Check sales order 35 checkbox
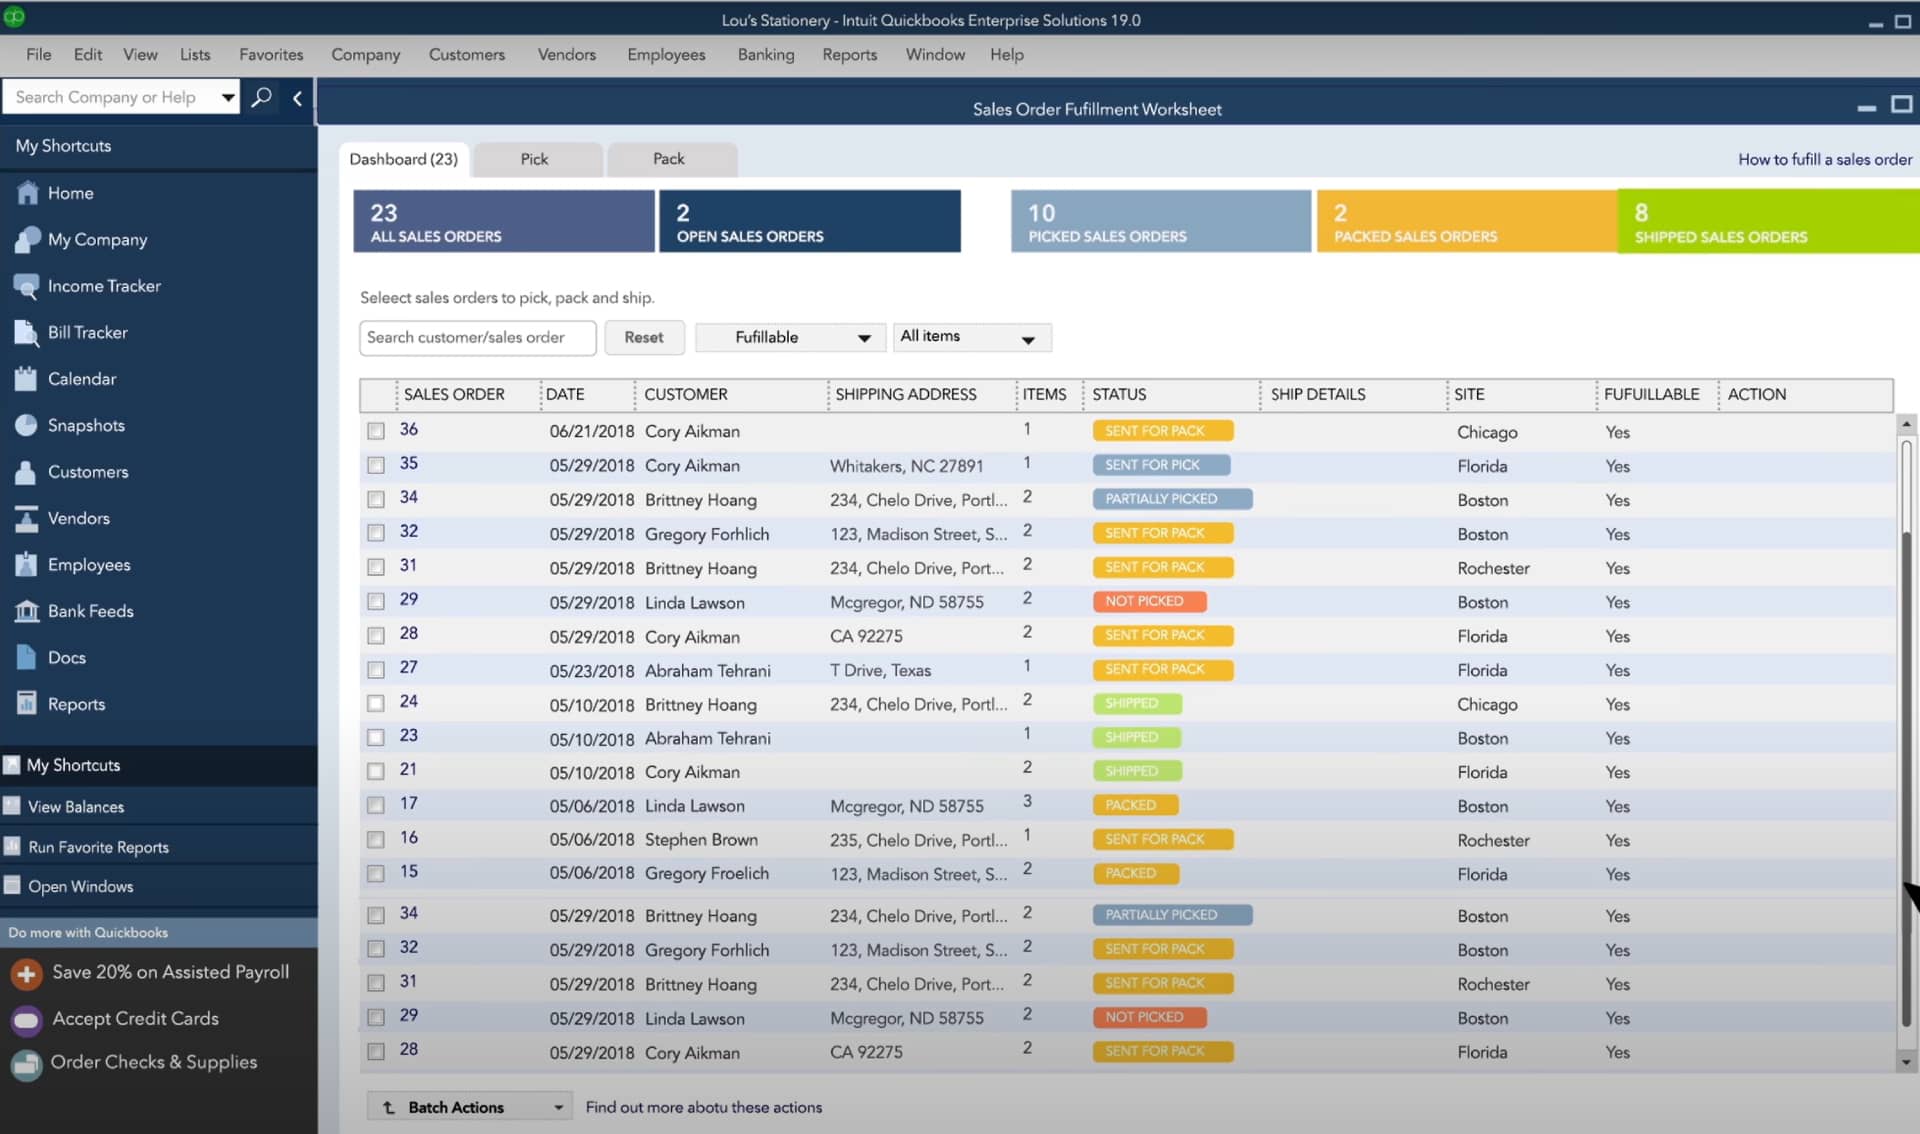 point(376,465)
